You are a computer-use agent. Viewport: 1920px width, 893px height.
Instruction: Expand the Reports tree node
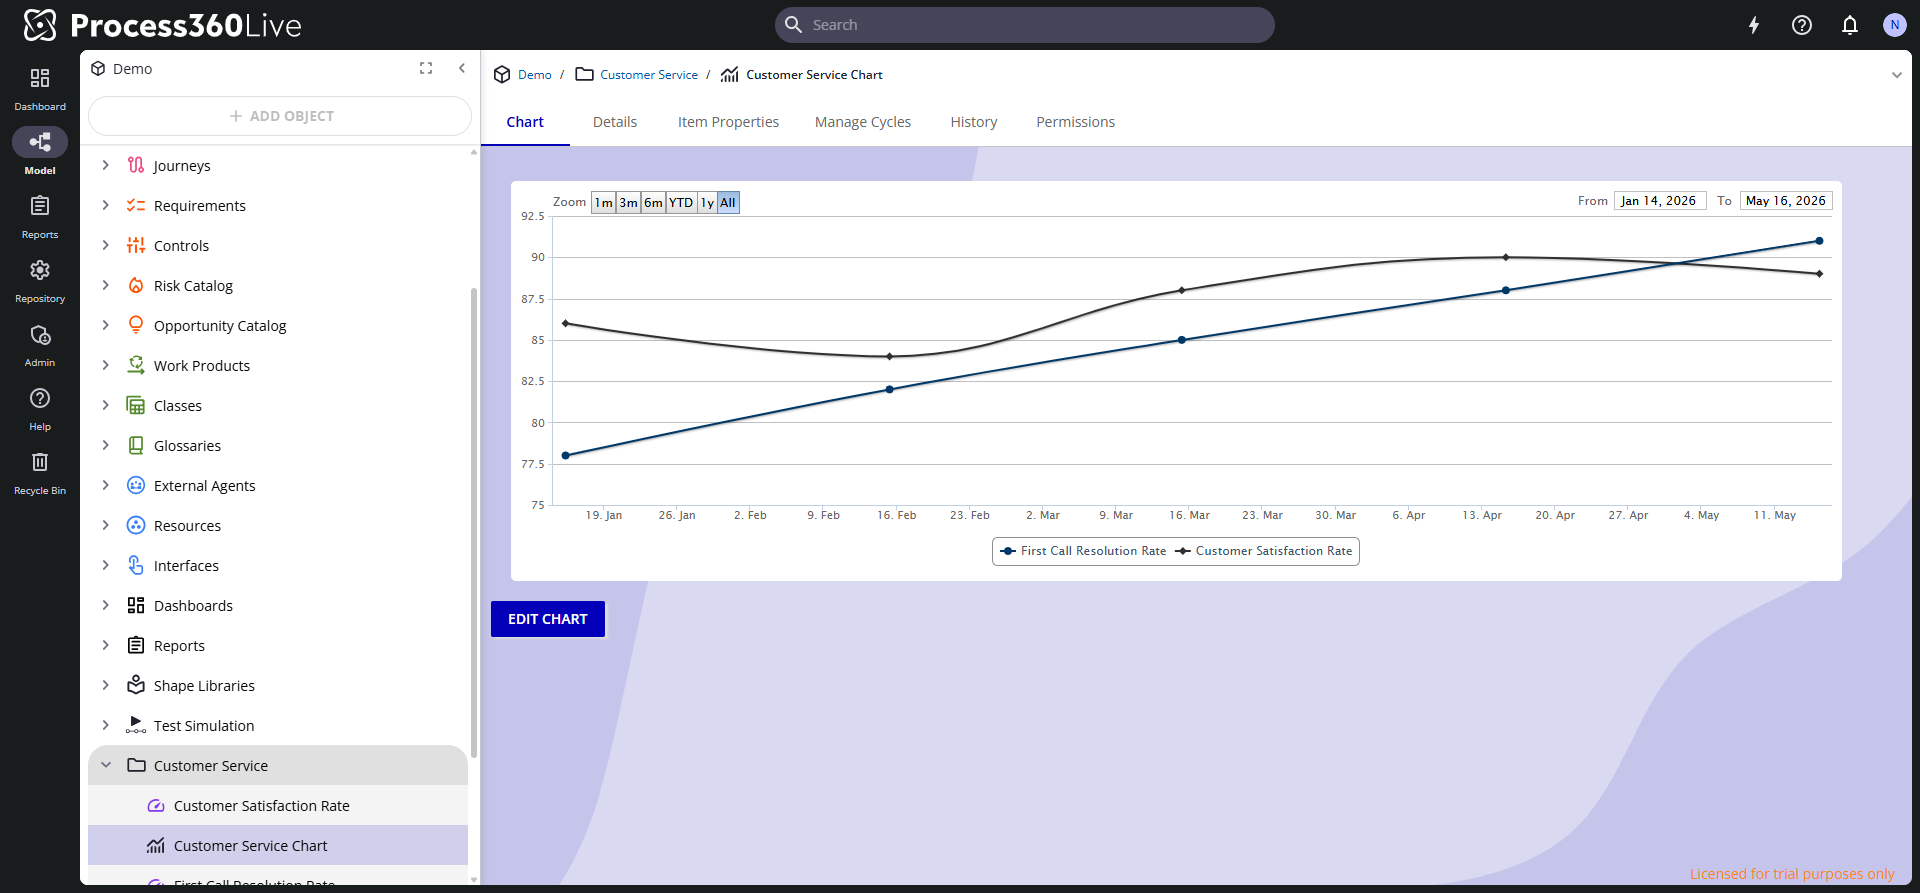tap(106, 645)
